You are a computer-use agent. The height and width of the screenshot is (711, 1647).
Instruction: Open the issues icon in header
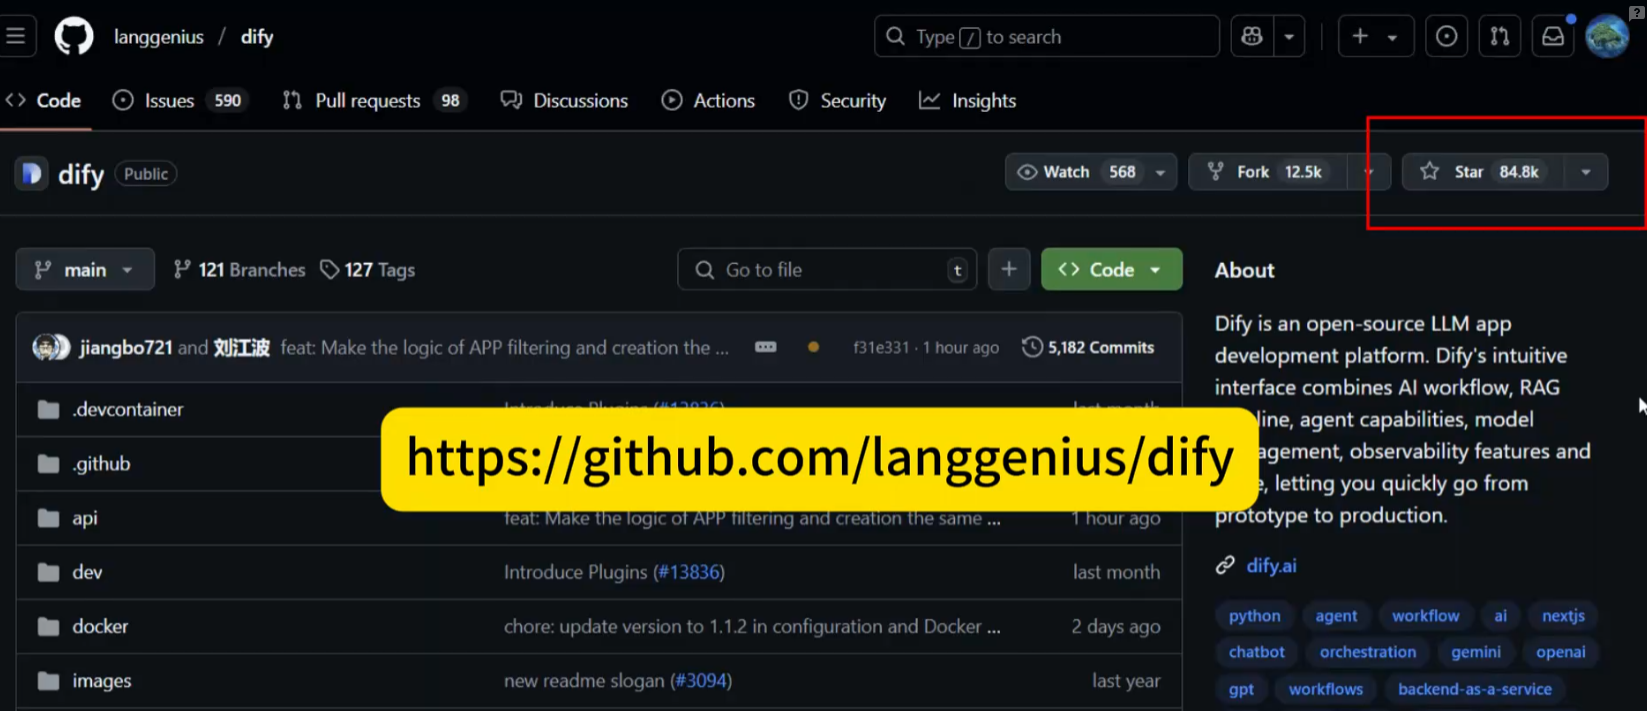pyautogui.click(x=1446, y=37)
